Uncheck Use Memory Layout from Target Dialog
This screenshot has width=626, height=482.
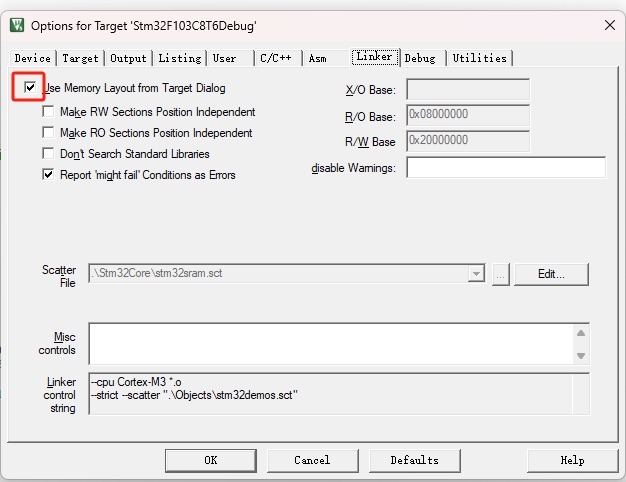pos(30,87)
